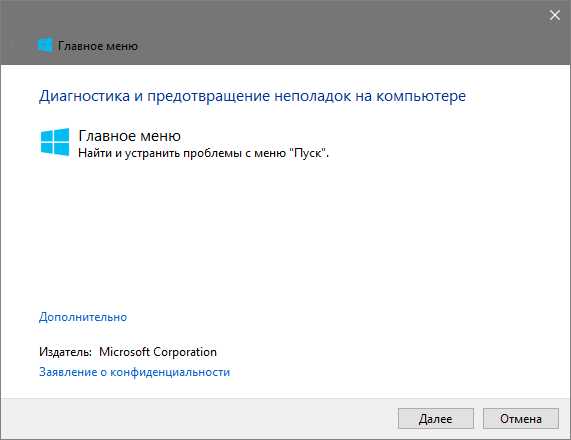This screenshot has width=571, height=440.
Task: Close the troubleshooter with the X icon
Action: point(555,15)
